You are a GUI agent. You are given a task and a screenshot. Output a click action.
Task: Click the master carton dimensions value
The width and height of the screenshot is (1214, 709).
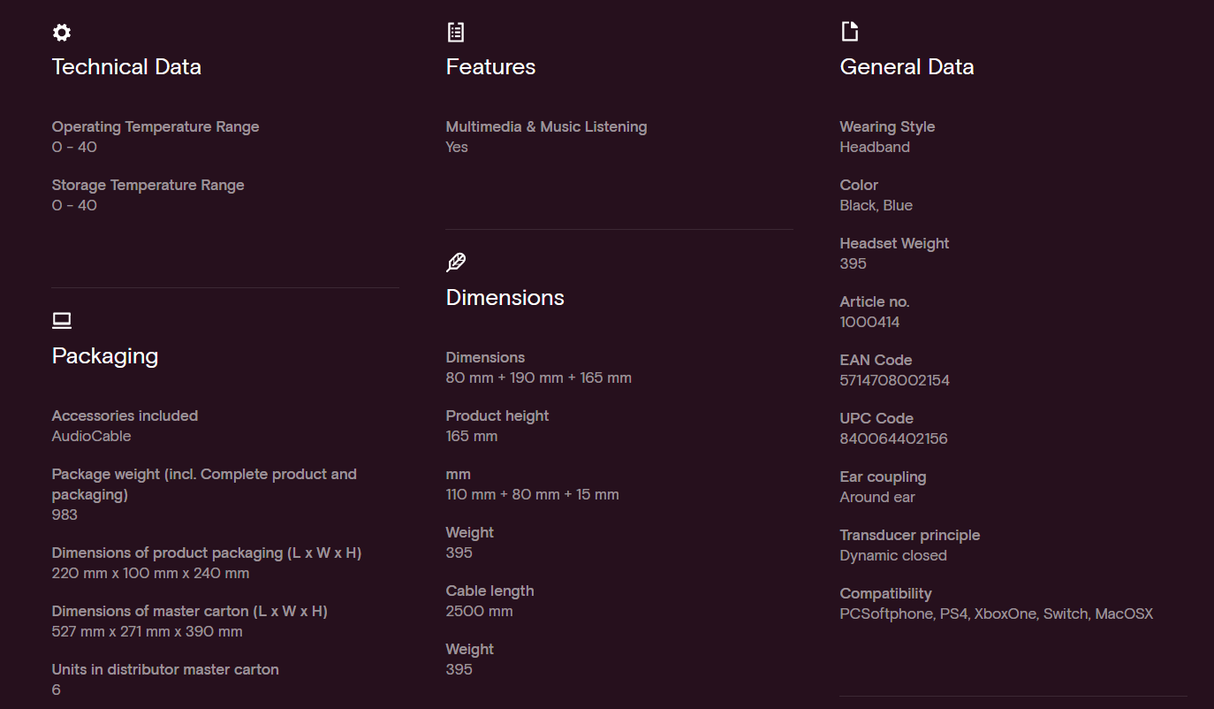click(x=147, y=632)
